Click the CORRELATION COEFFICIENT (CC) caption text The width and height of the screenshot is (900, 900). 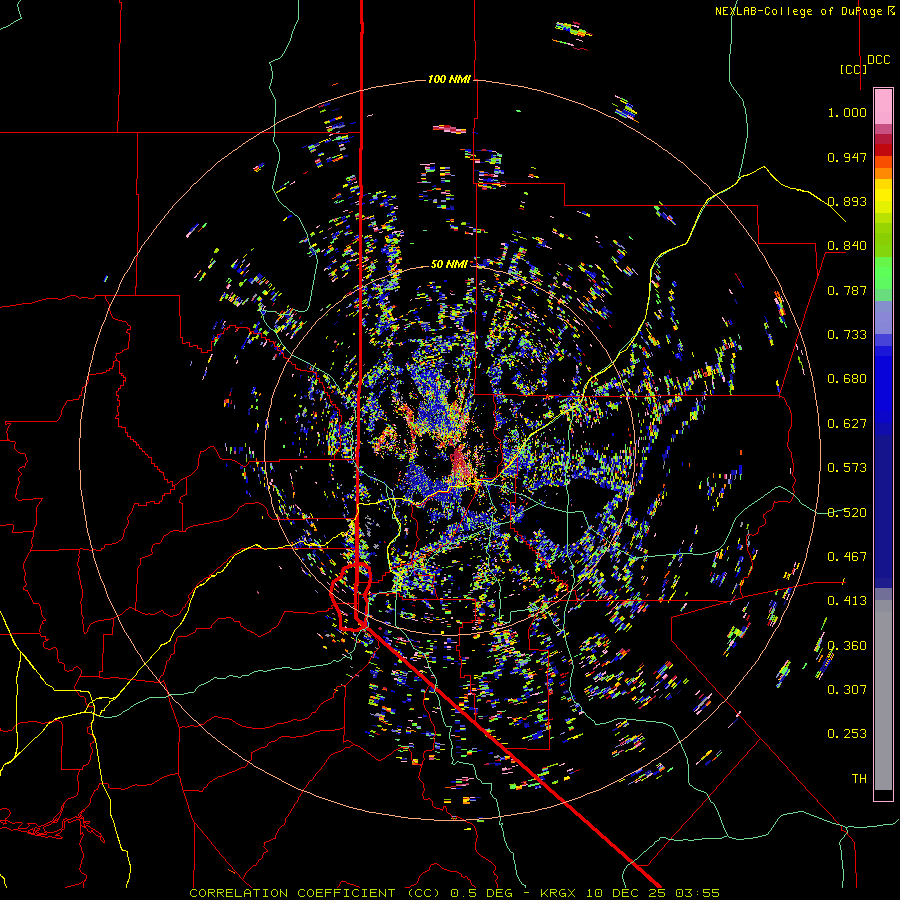point(315,893)
